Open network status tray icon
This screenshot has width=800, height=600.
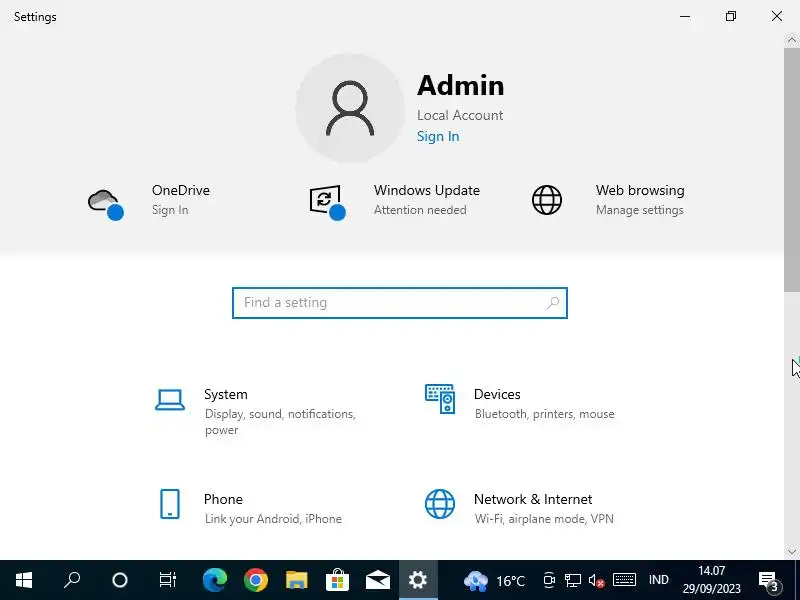tap(572, 580)
